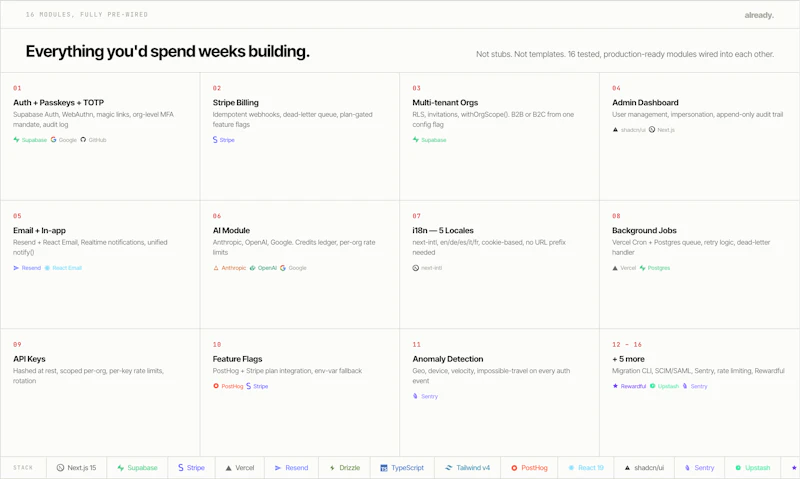Open the + 5 more module title
The height and width of the screenshot is (479, 800).
pyautogui.click(x=628, y=359)
